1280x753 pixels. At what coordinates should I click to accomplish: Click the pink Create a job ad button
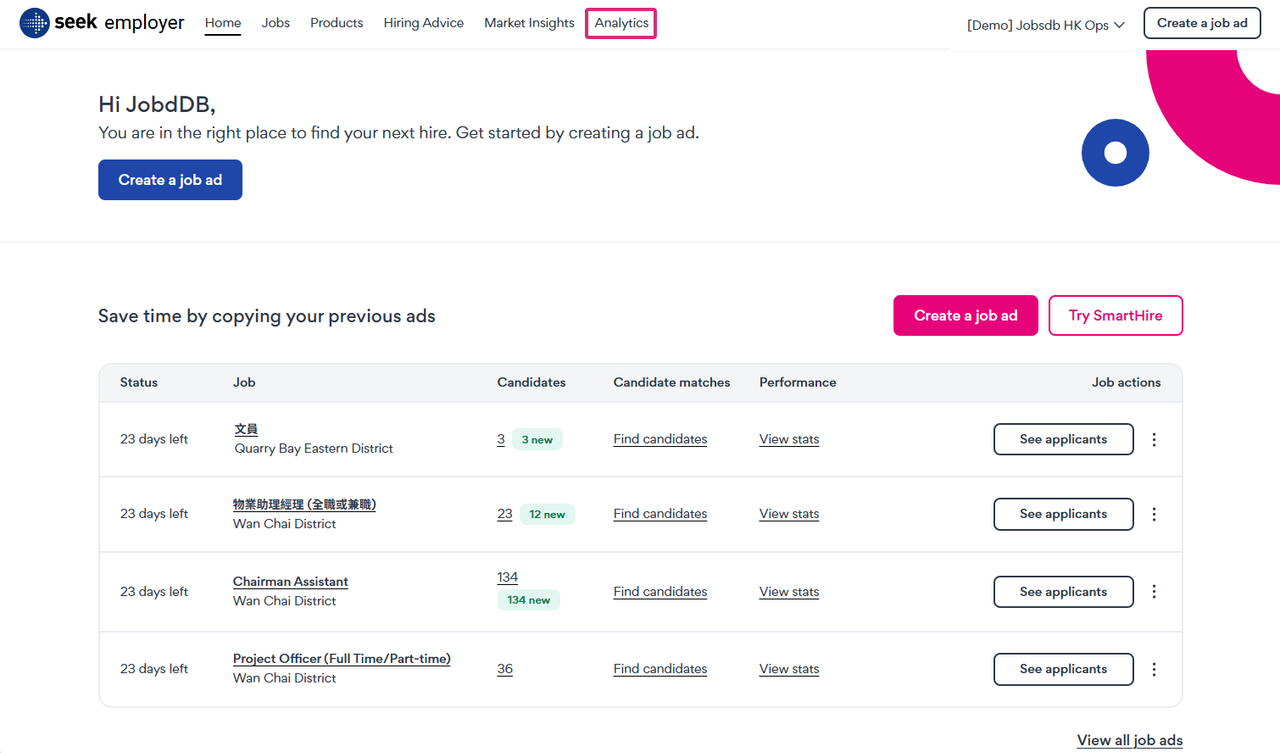coord(965,315)
